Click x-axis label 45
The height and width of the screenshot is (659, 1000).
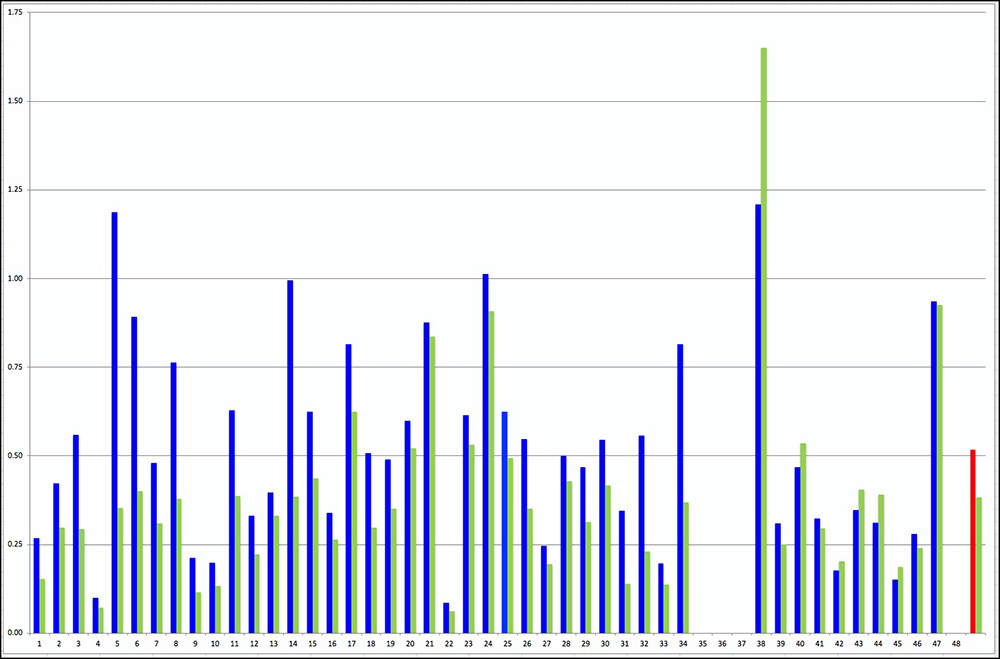click(x=897, y=644)
